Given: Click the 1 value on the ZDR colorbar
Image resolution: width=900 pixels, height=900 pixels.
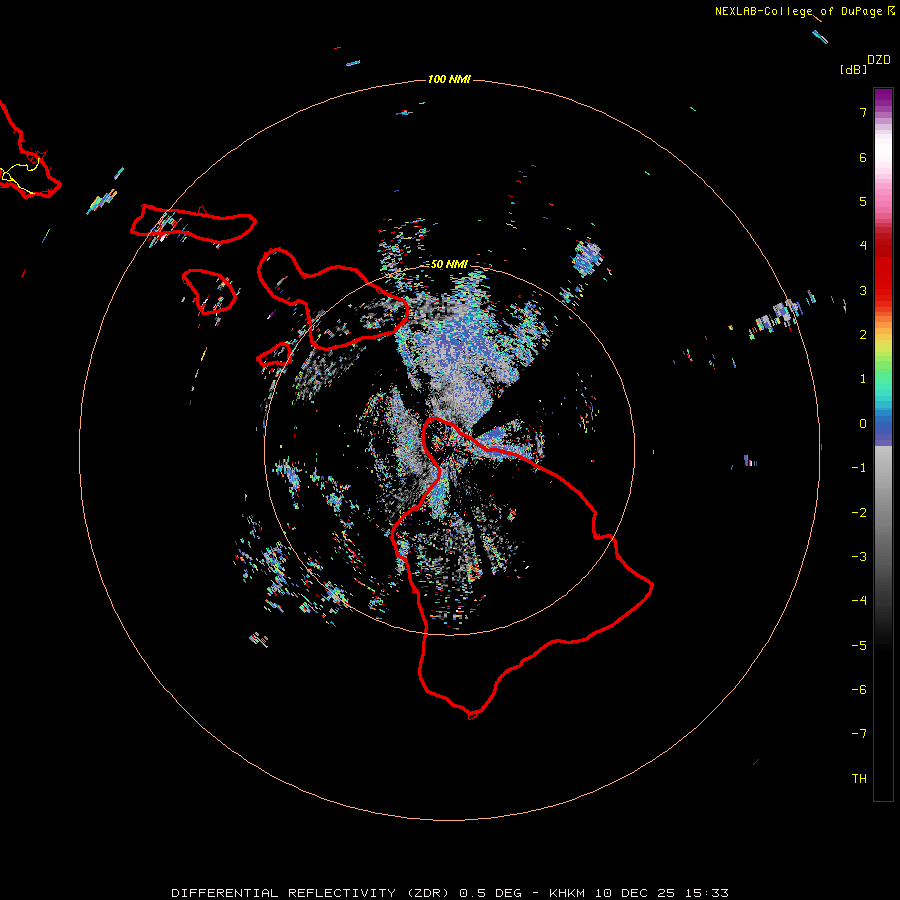Looking at the screenshot, I should click(x=863, y=379).
